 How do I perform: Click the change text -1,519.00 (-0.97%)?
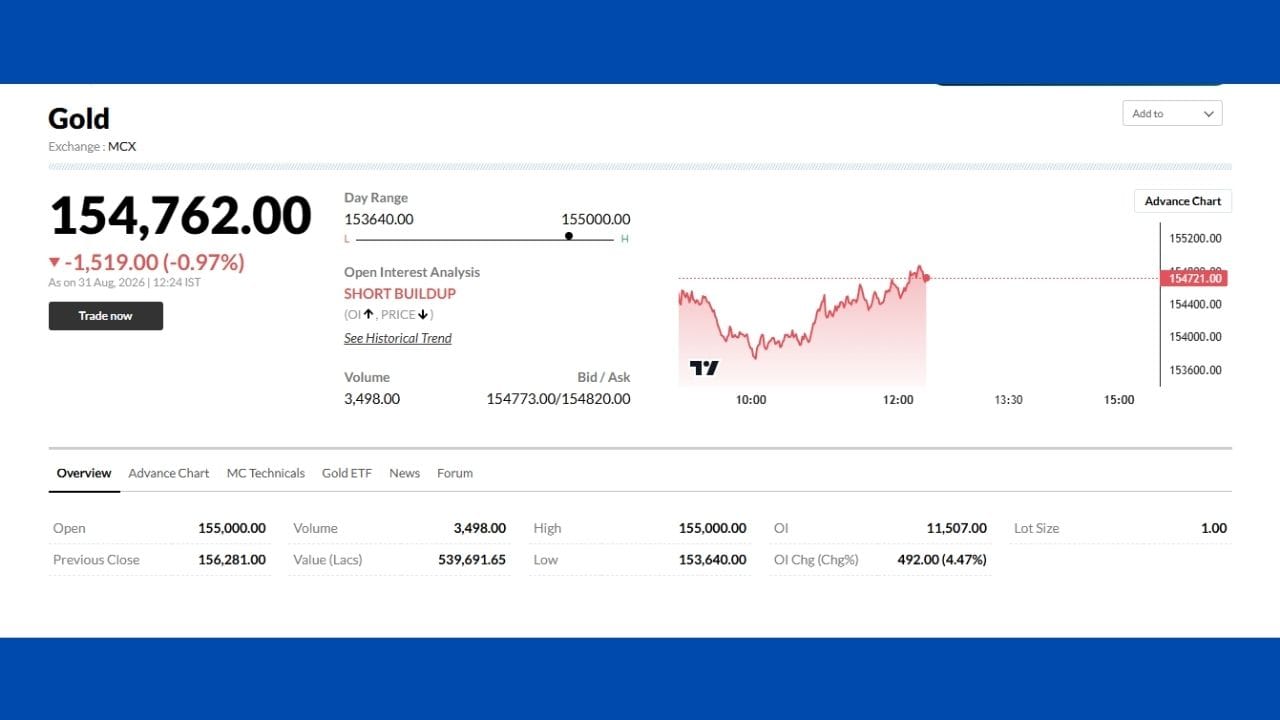tap(154, 263)
